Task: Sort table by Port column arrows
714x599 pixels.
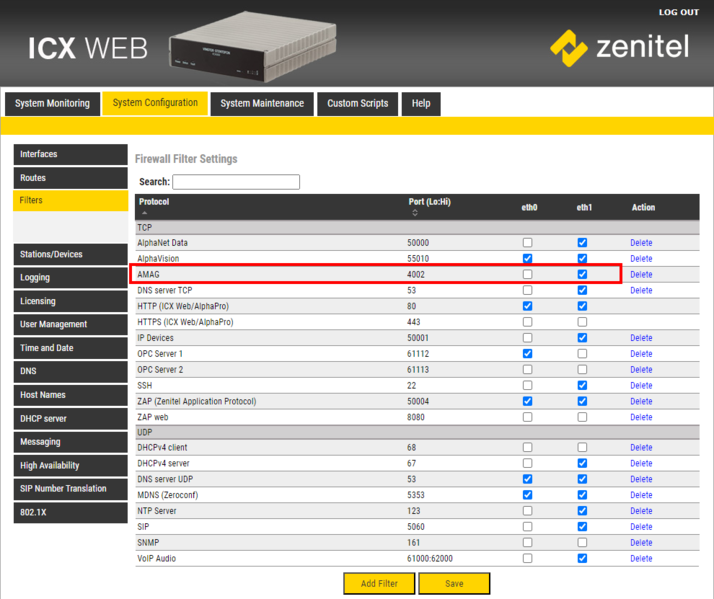Action: click(x=415, y=213)
